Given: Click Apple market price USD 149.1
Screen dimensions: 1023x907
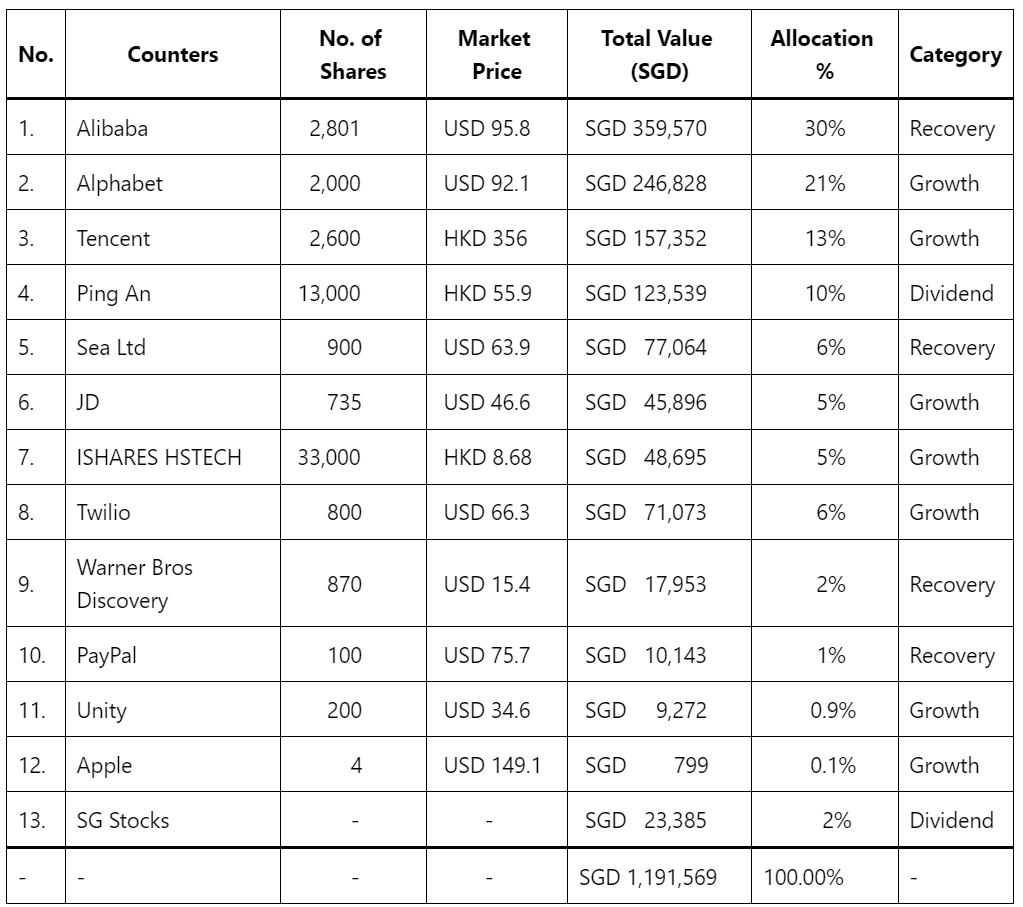Looking at the screenshot, I should click(493, 765).
